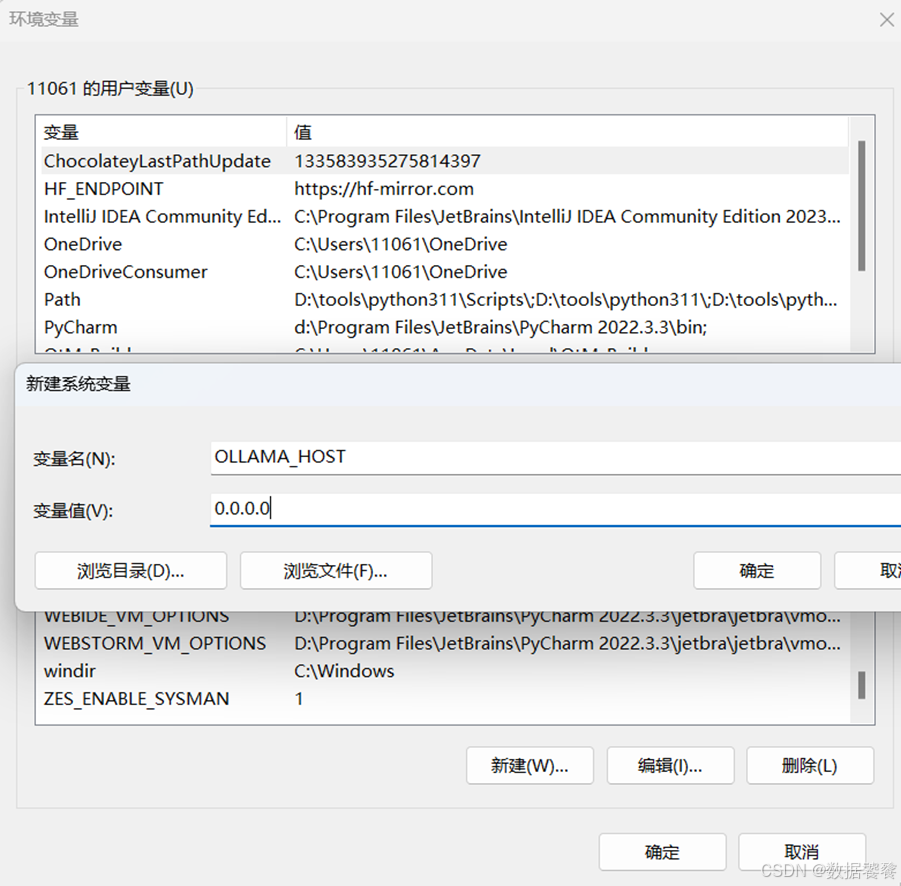Screen dimensions: 901x886
Task: Select the ZES_ENABLE_SYSMAN variable row
Action: pos(445,698)
